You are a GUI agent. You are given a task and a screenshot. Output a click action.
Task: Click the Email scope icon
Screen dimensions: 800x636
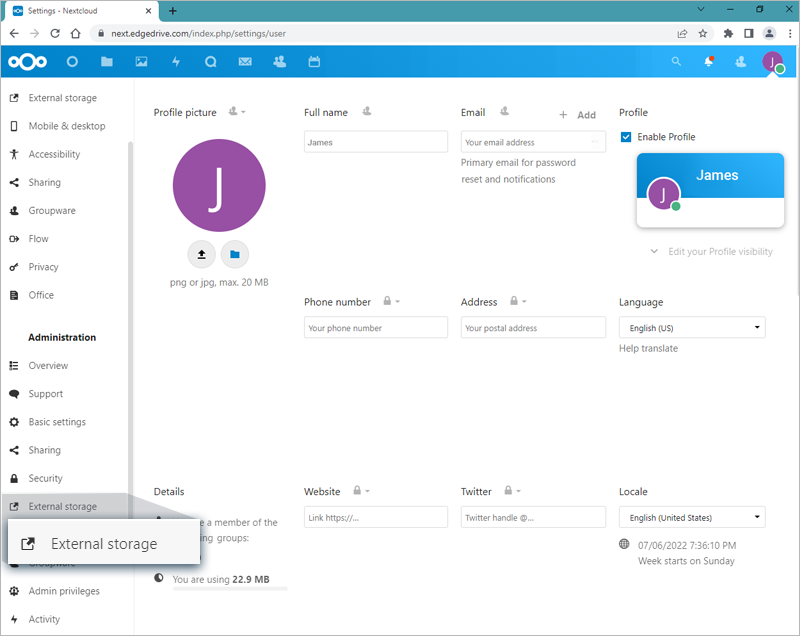click(x=505, y=111)
